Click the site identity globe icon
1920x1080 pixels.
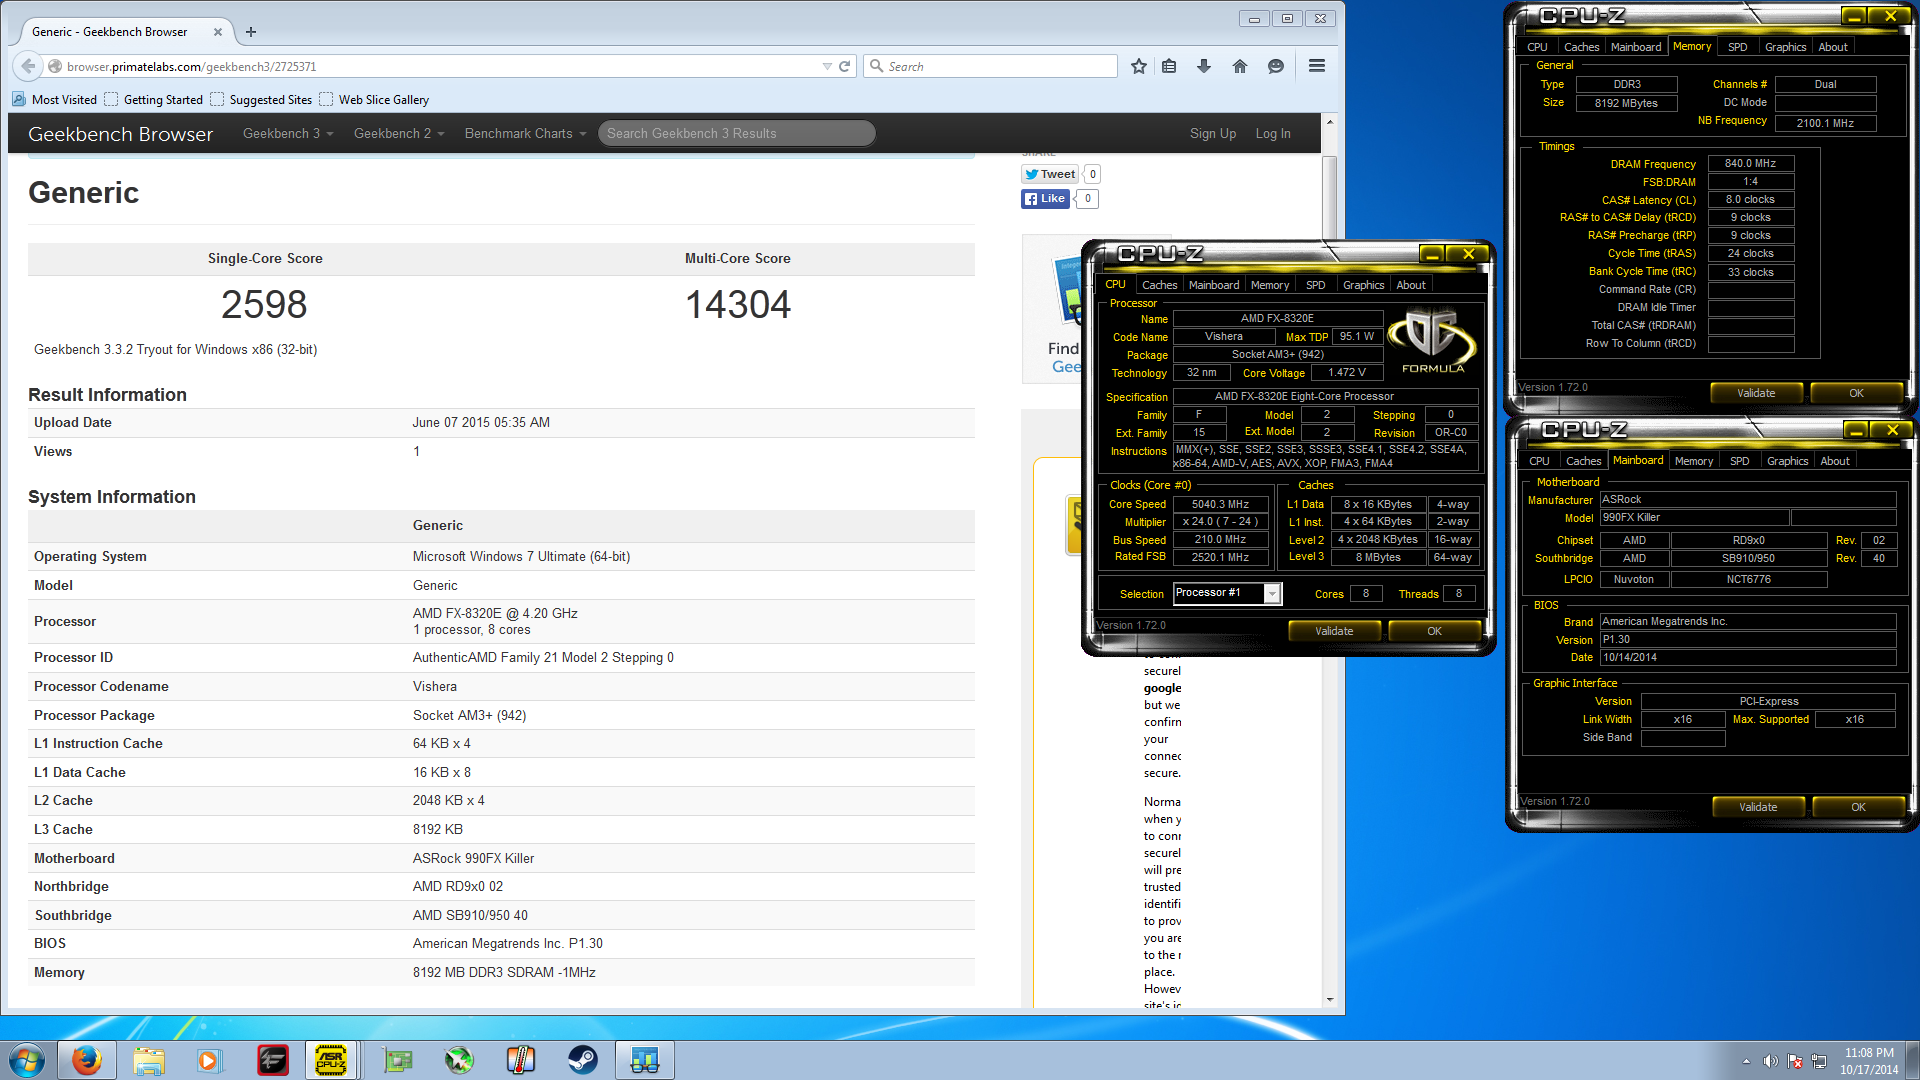[x=55, y=66]
